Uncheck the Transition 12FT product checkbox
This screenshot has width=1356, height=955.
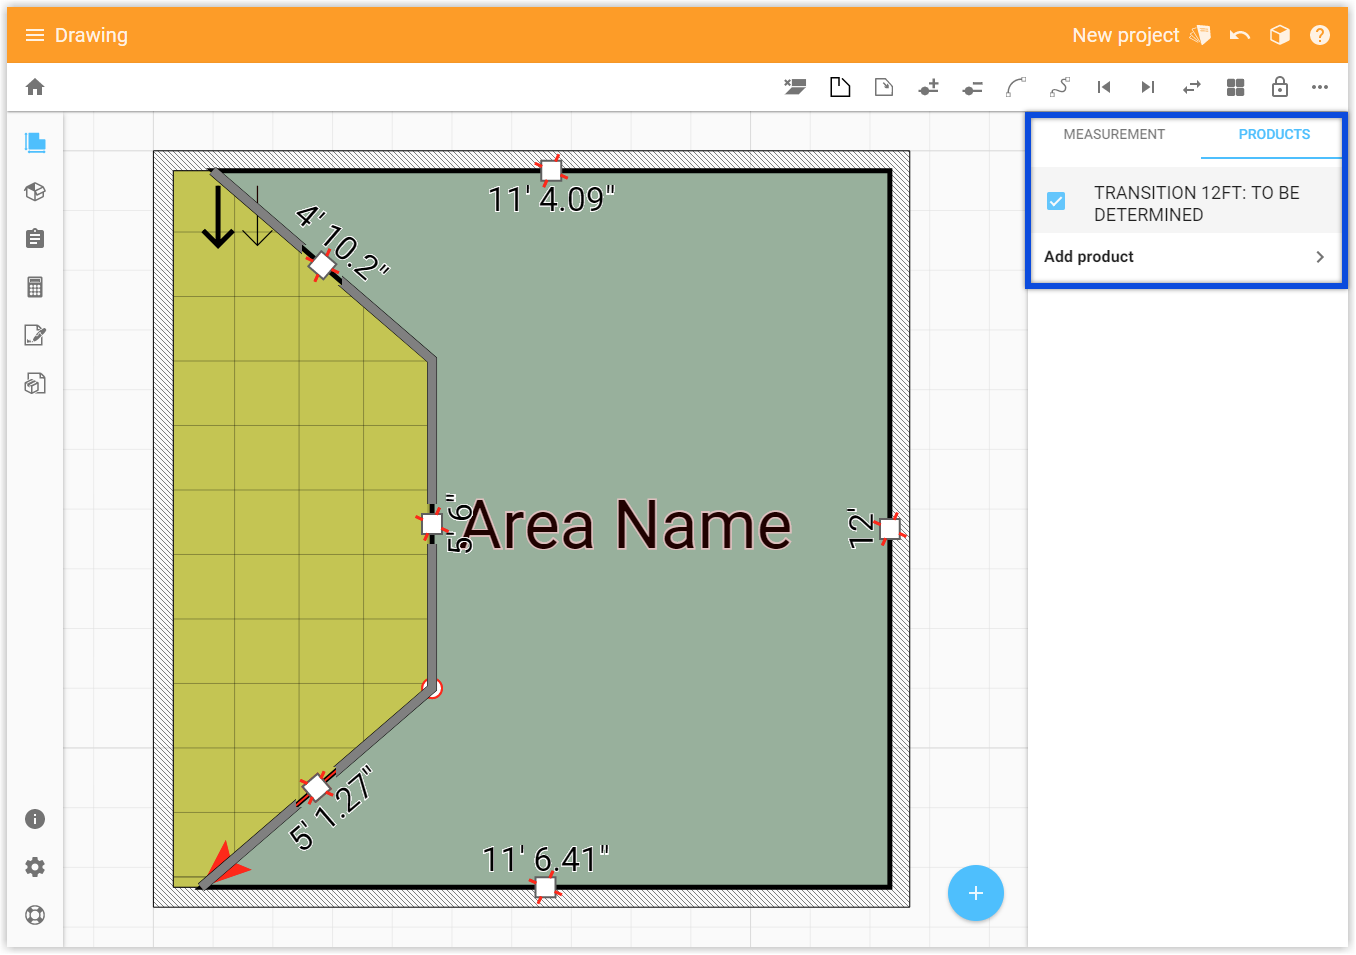point(1056,201)
